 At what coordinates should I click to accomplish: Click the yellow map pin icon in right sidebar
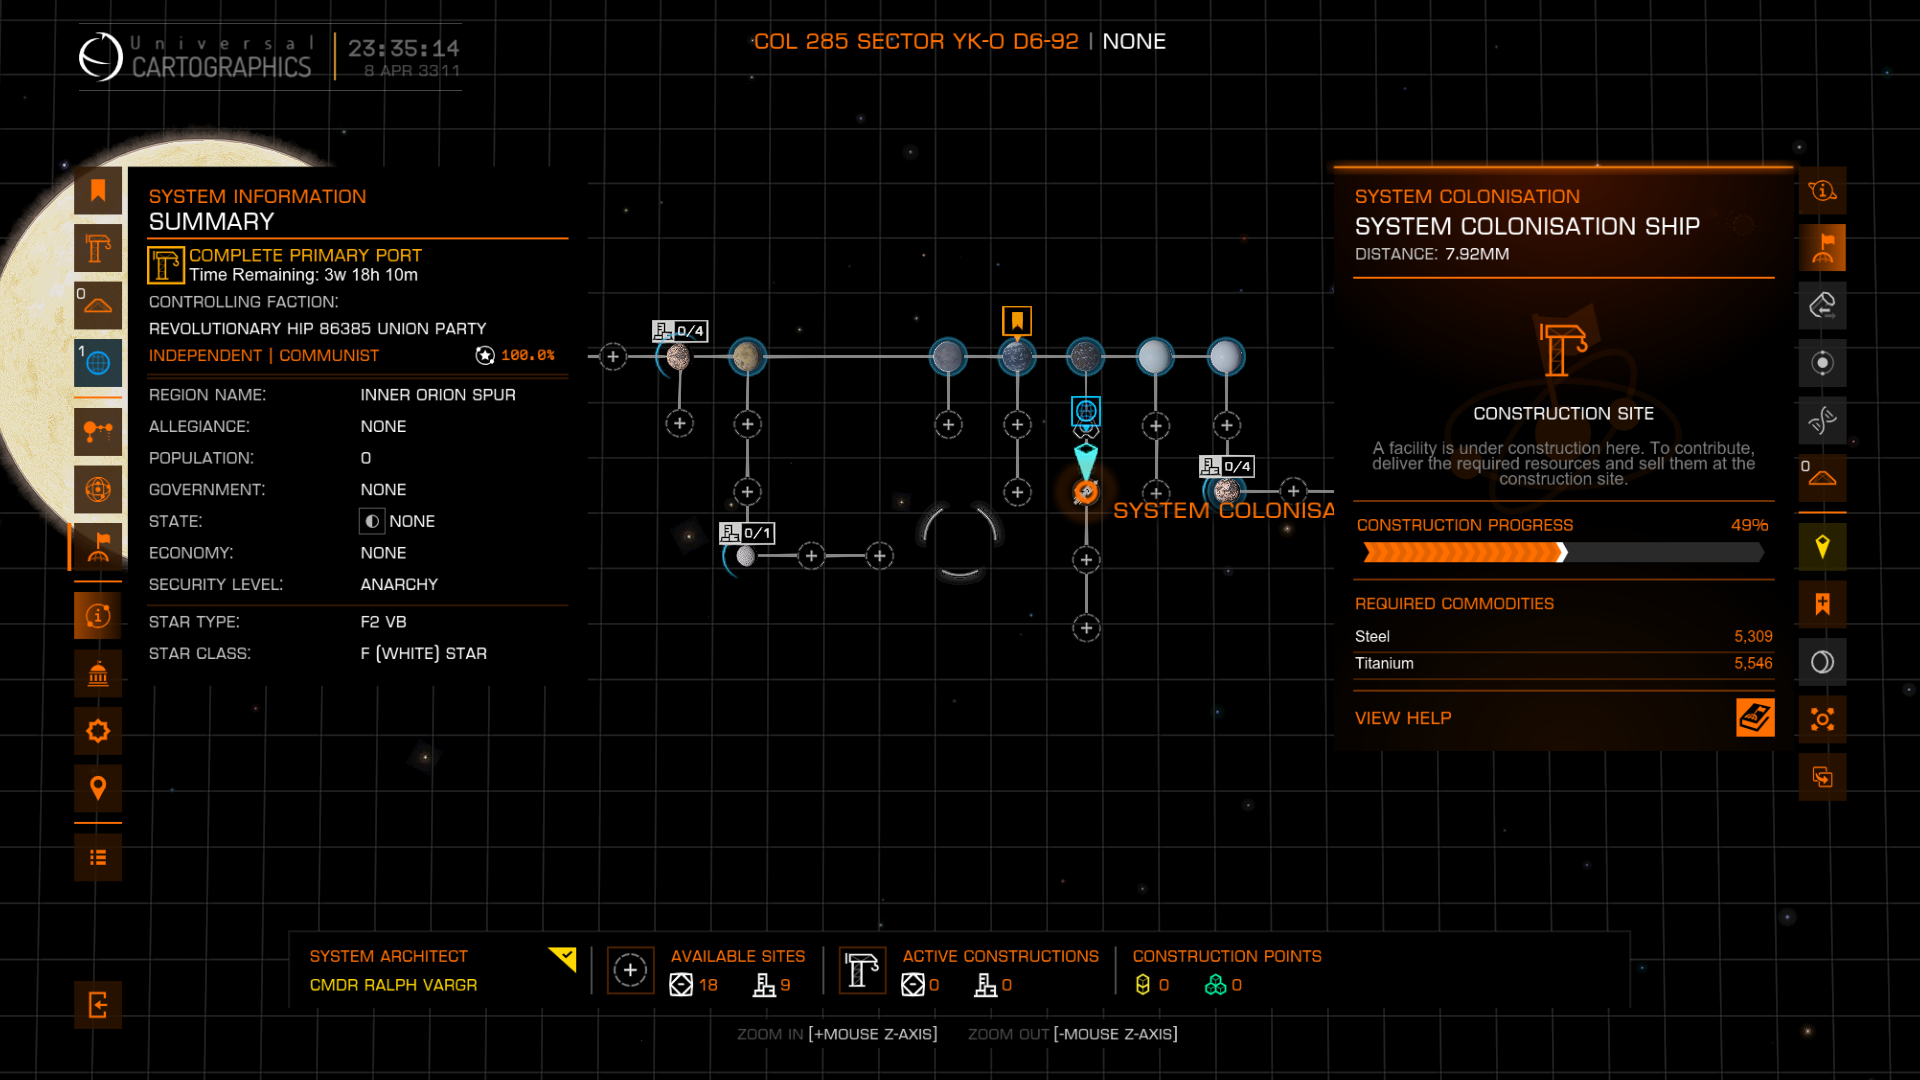tap(1822, 547)
